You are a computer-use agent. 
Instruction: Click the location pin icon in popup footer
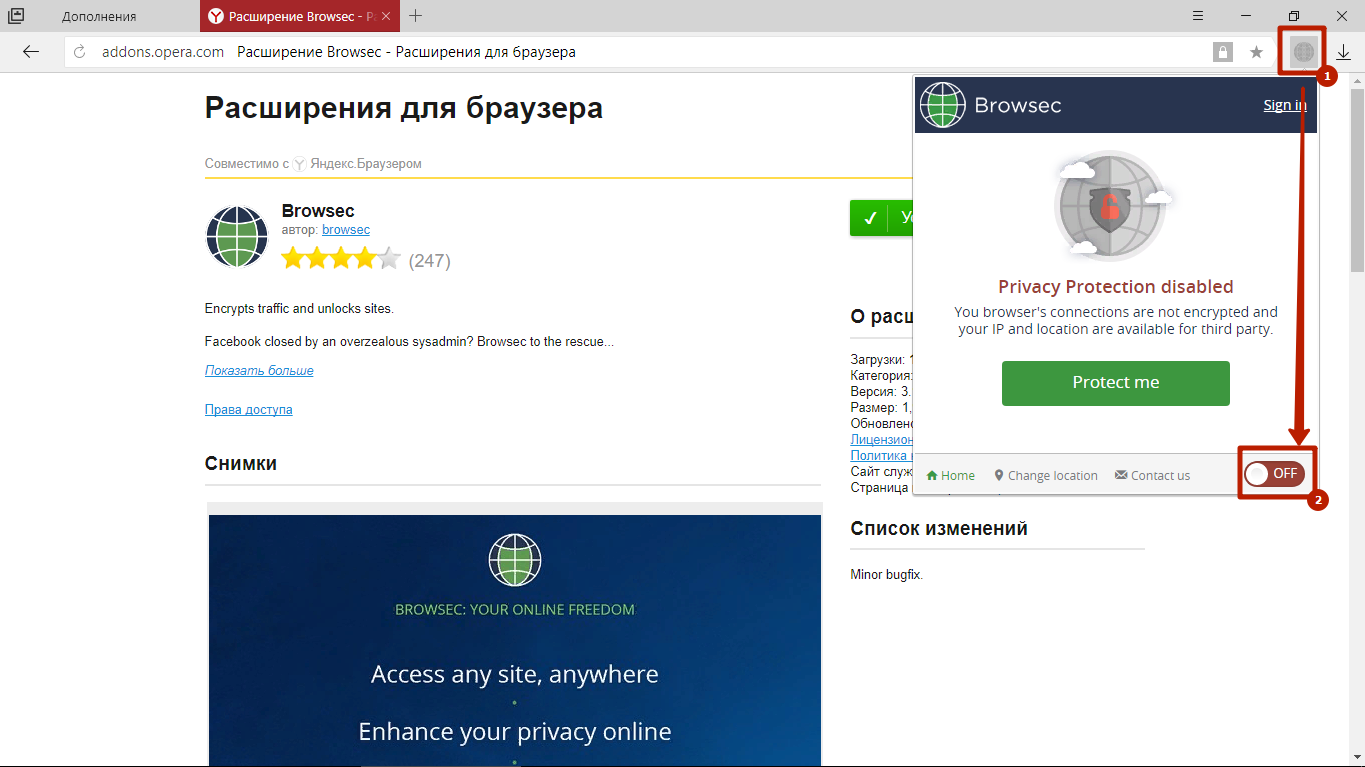[998, 475]
